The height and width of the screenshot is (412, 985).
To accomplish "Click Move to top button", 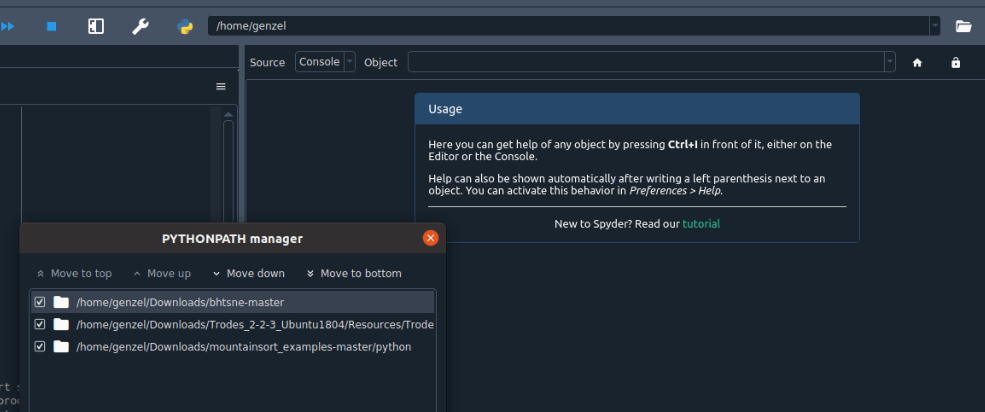I will click(74, 273).
